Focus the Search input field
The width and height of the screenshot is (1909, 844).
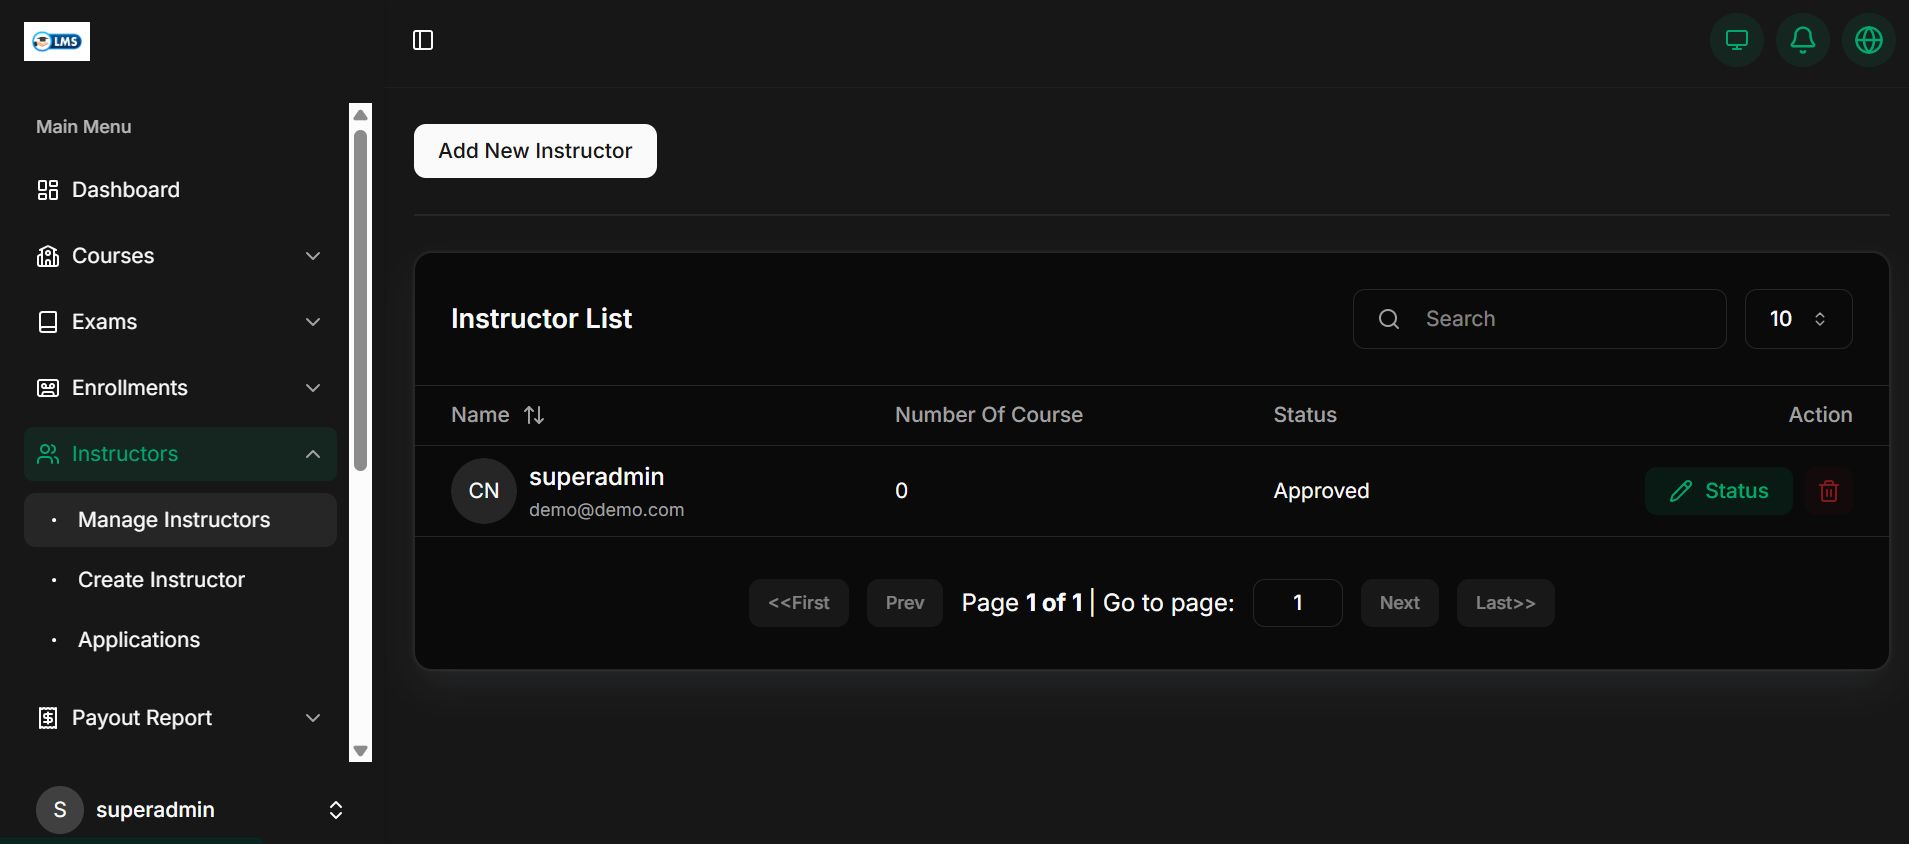click(x=1539, y=319)
